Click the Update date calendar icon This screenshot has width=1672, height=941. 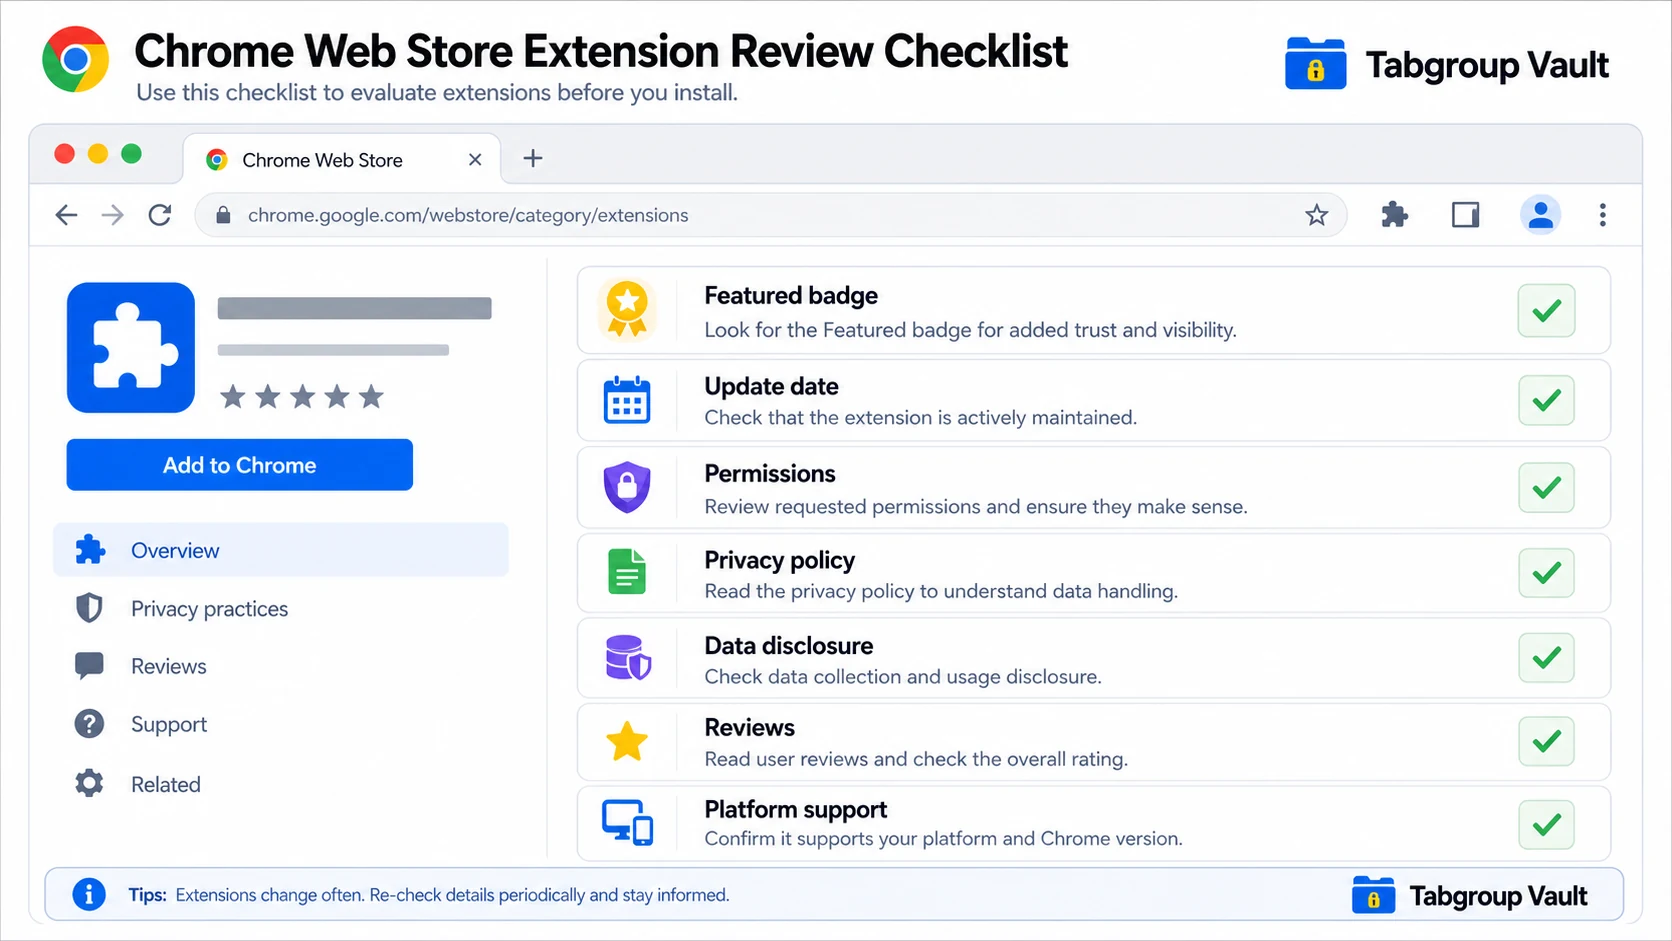(x=627, y=400)
